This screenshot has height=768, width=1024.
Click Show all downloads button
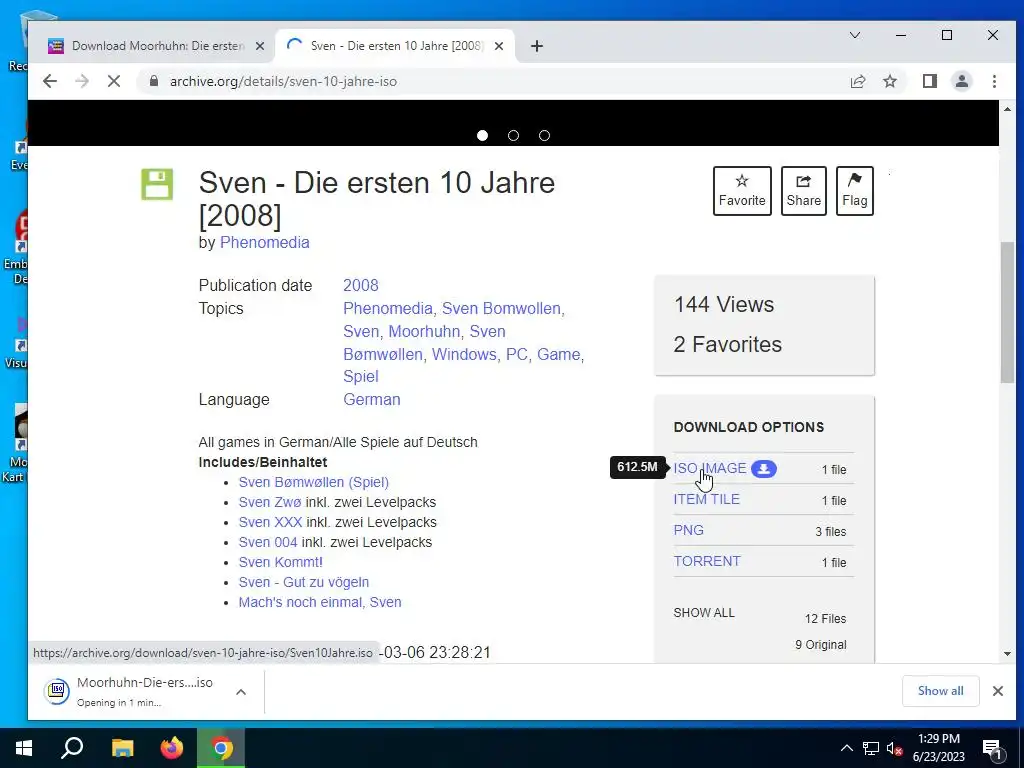[x=940, y=691]
